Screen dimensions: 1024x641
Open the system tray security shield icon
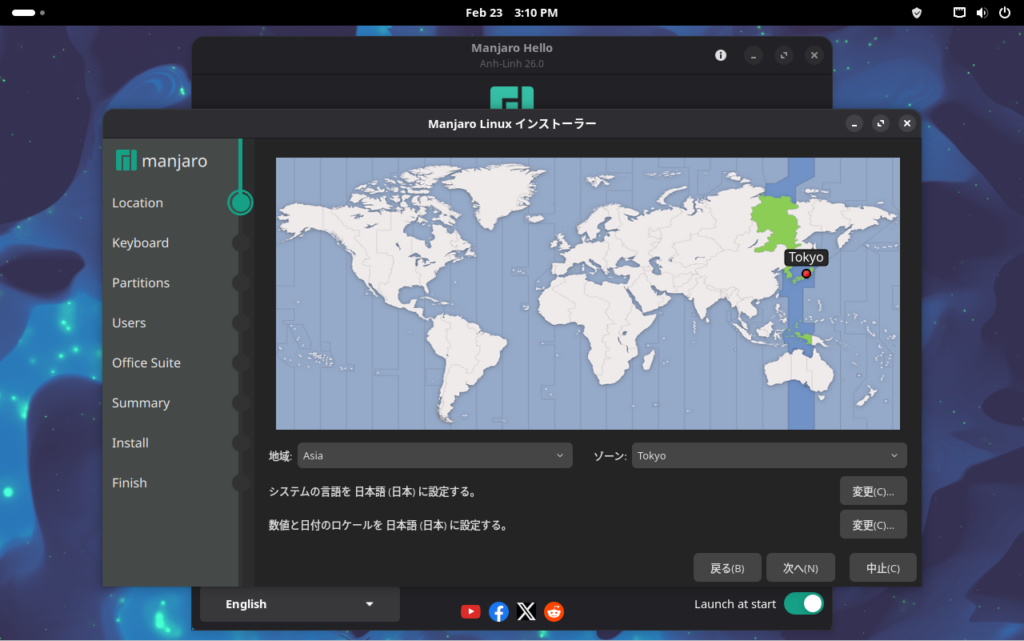[916, 13]
